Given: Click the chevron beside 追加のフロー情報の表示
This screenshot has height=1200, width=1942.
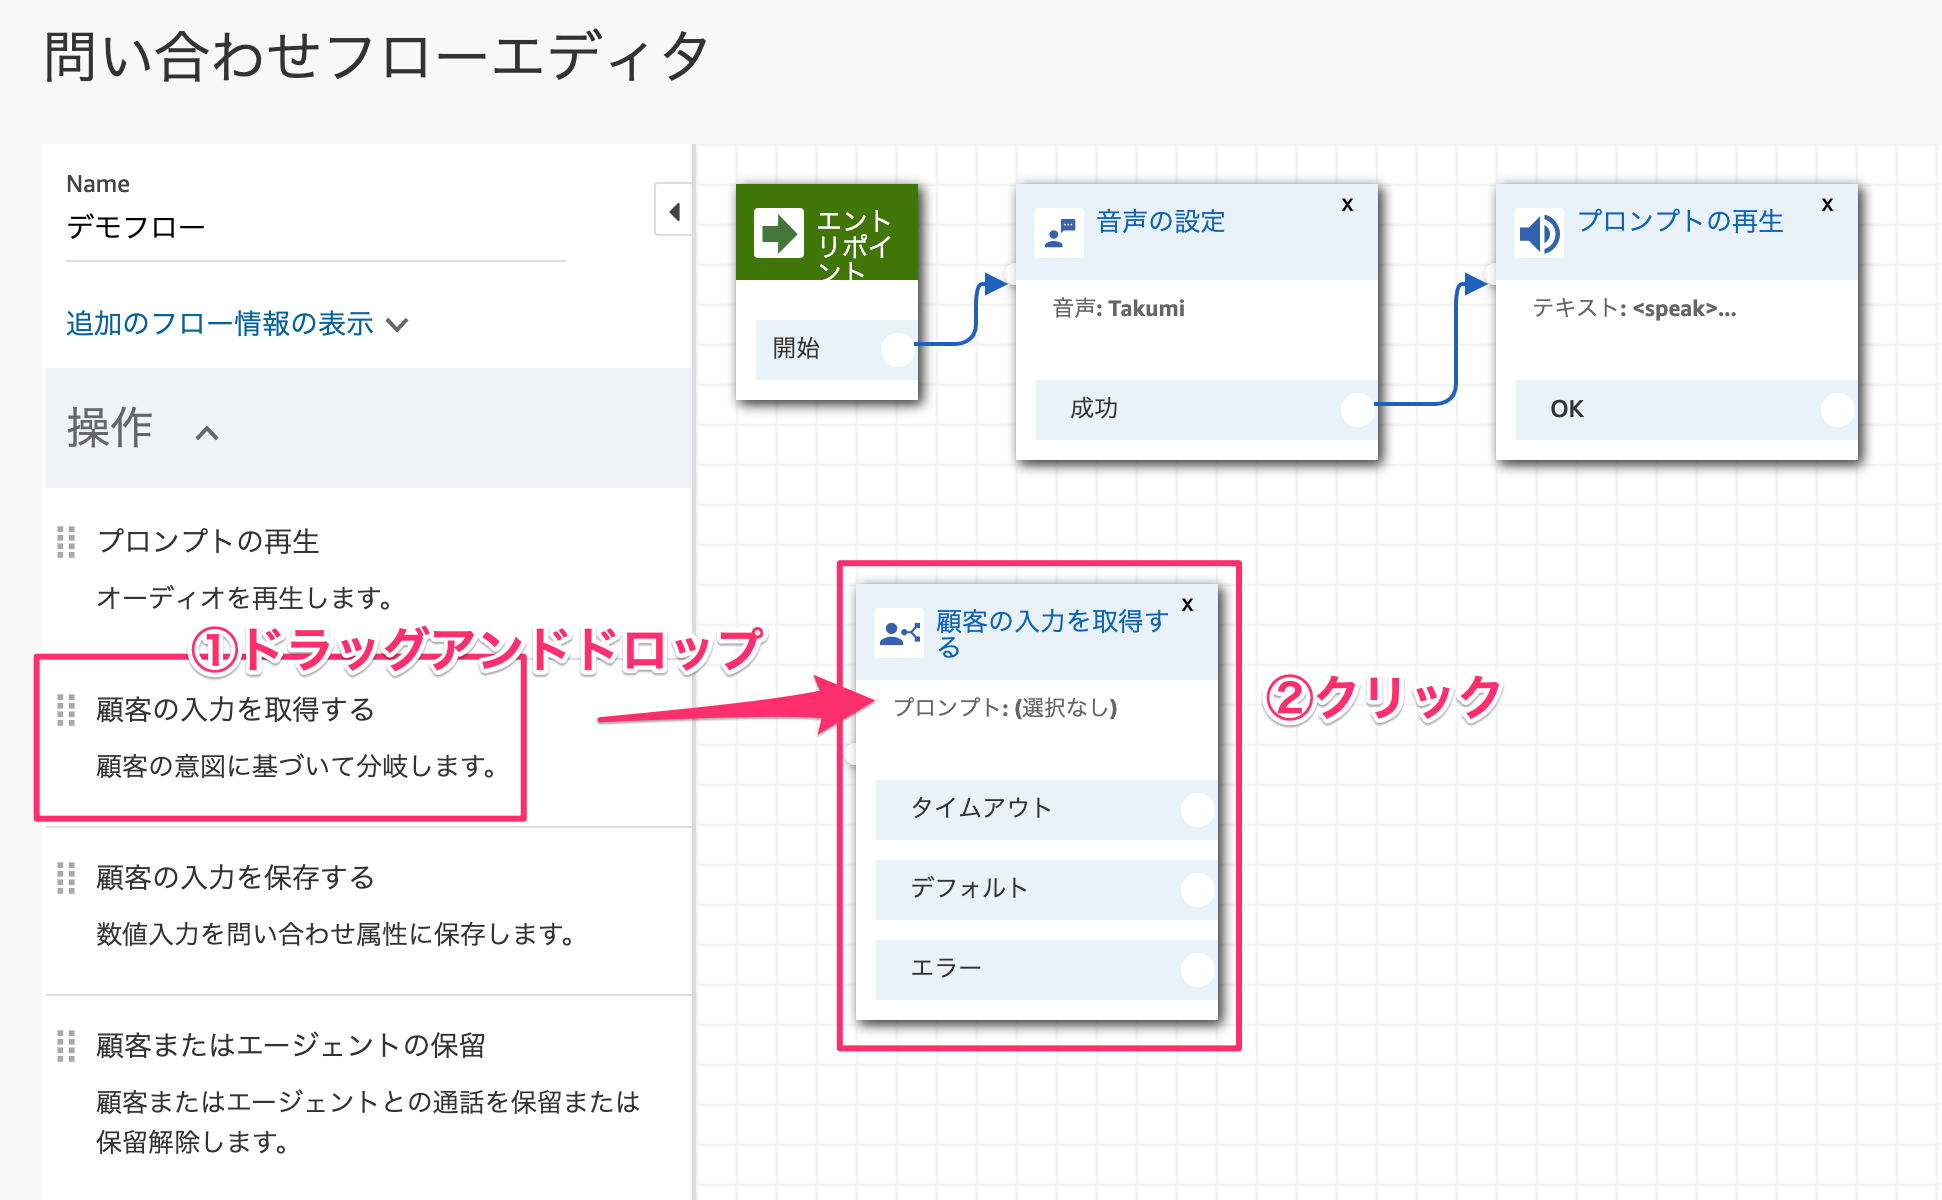Looking at the screenshot, I should (397, 324).
